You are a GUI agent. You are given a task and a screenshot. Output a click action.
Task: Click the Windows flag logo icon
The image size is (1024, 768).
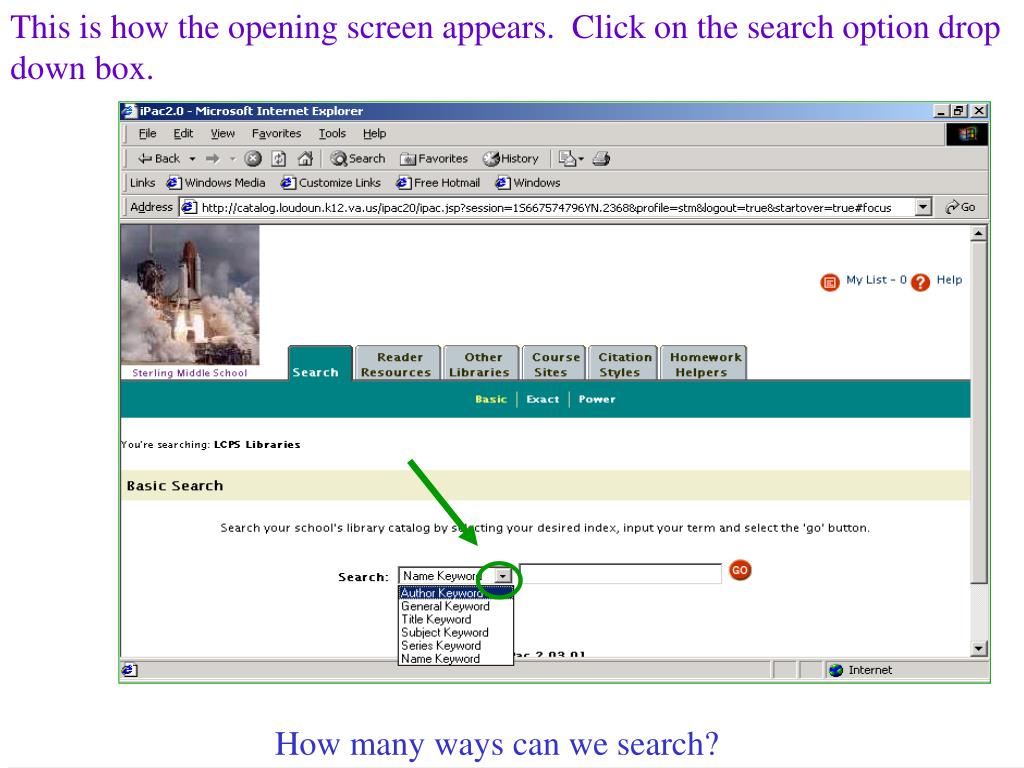point(967,134)
